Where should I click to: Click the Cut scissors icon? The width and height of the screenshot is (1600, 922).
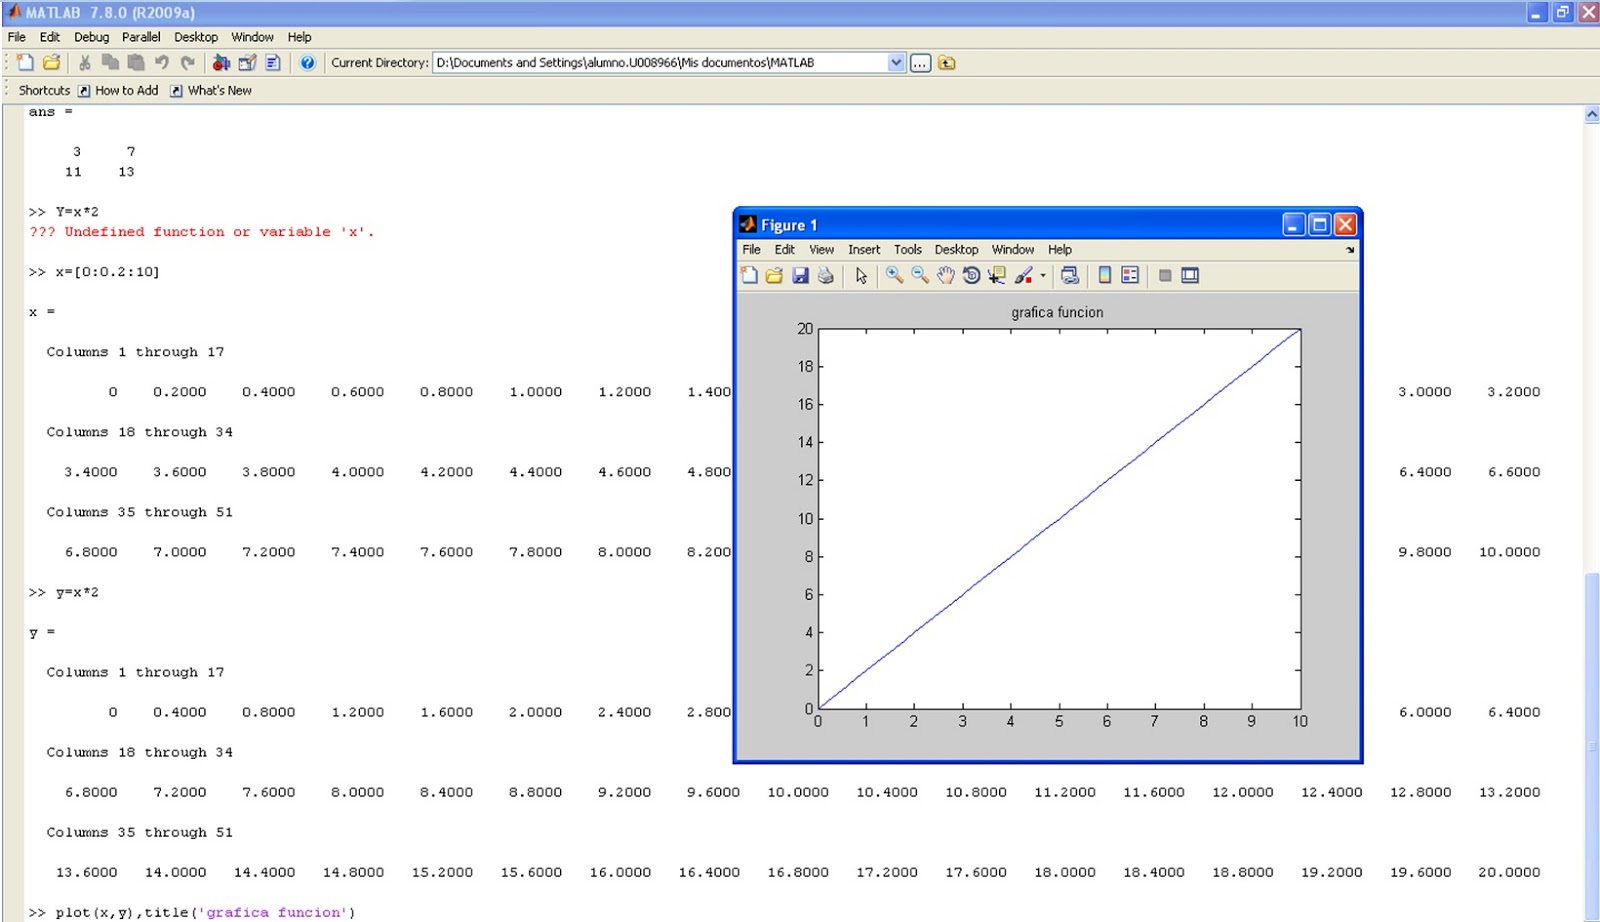(x=85, y=62)
